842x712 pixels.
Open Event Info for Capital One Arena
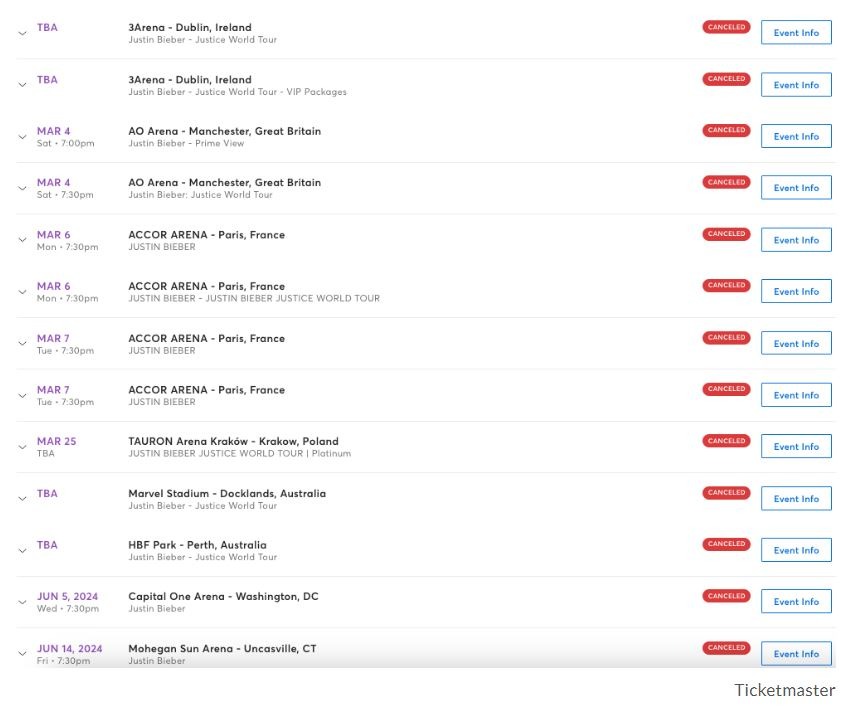click(x=795, y=602)
